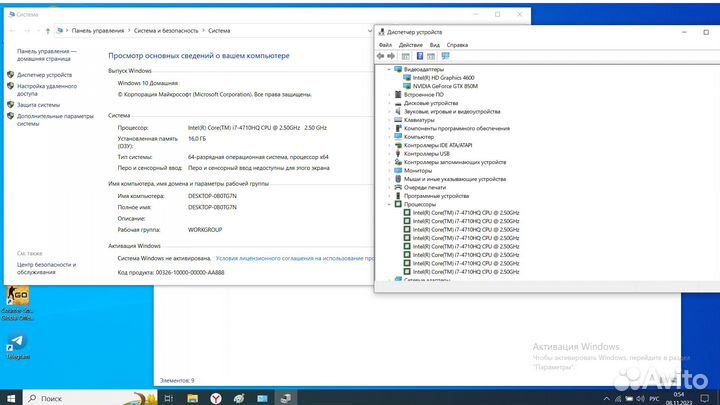Open the Telegram desktop icon
Image resolution: width=720 pixels, height=405 pixels.
(x=17, y=345)
